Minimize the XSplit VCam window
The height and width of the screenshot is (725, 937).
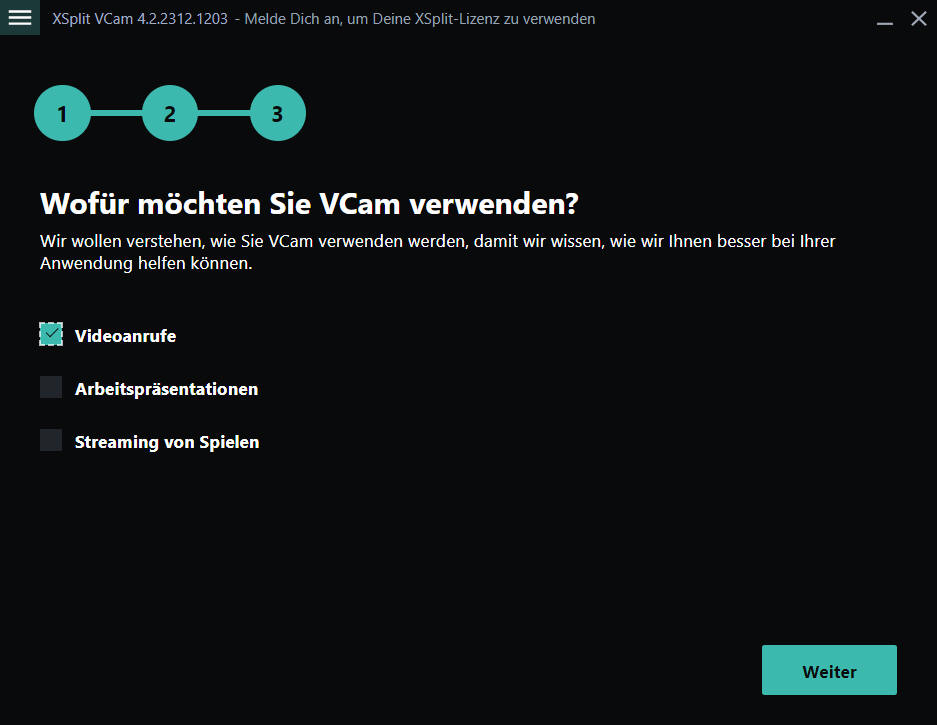pyautogui.click(x=884, y=19)
